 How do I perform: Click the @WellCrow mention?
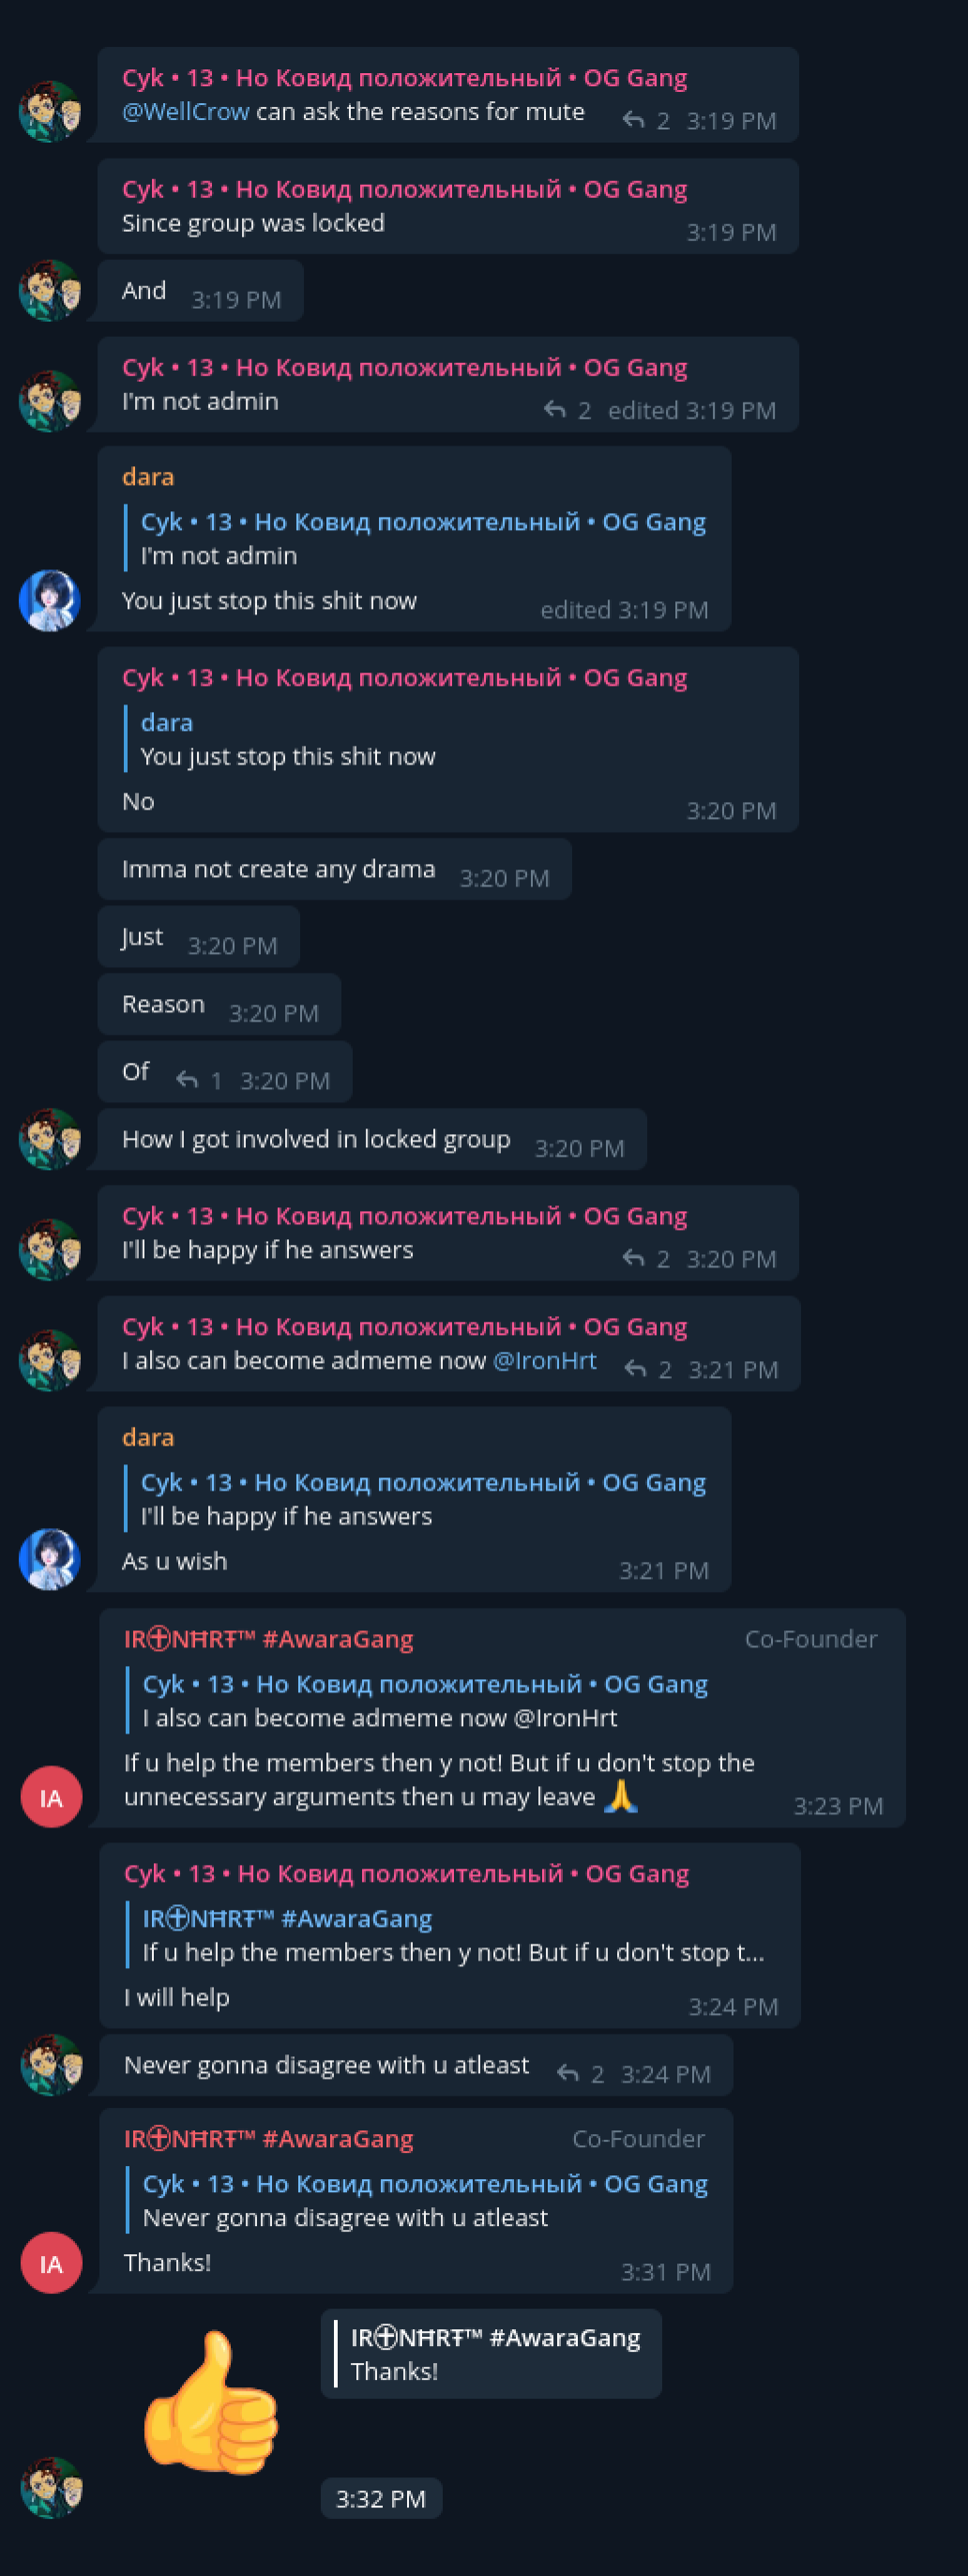coord(186,112)
